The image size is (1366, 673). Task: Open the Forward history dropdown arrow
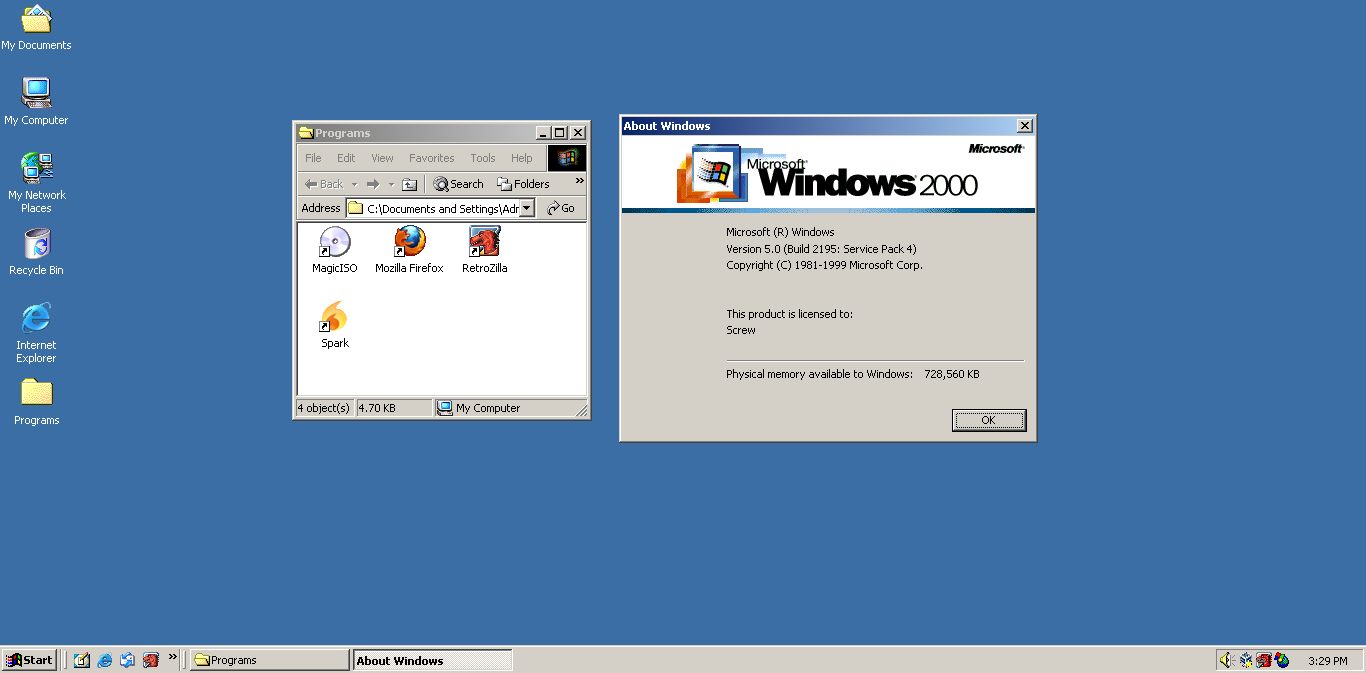pyautogui.click(x=391, y=184)
